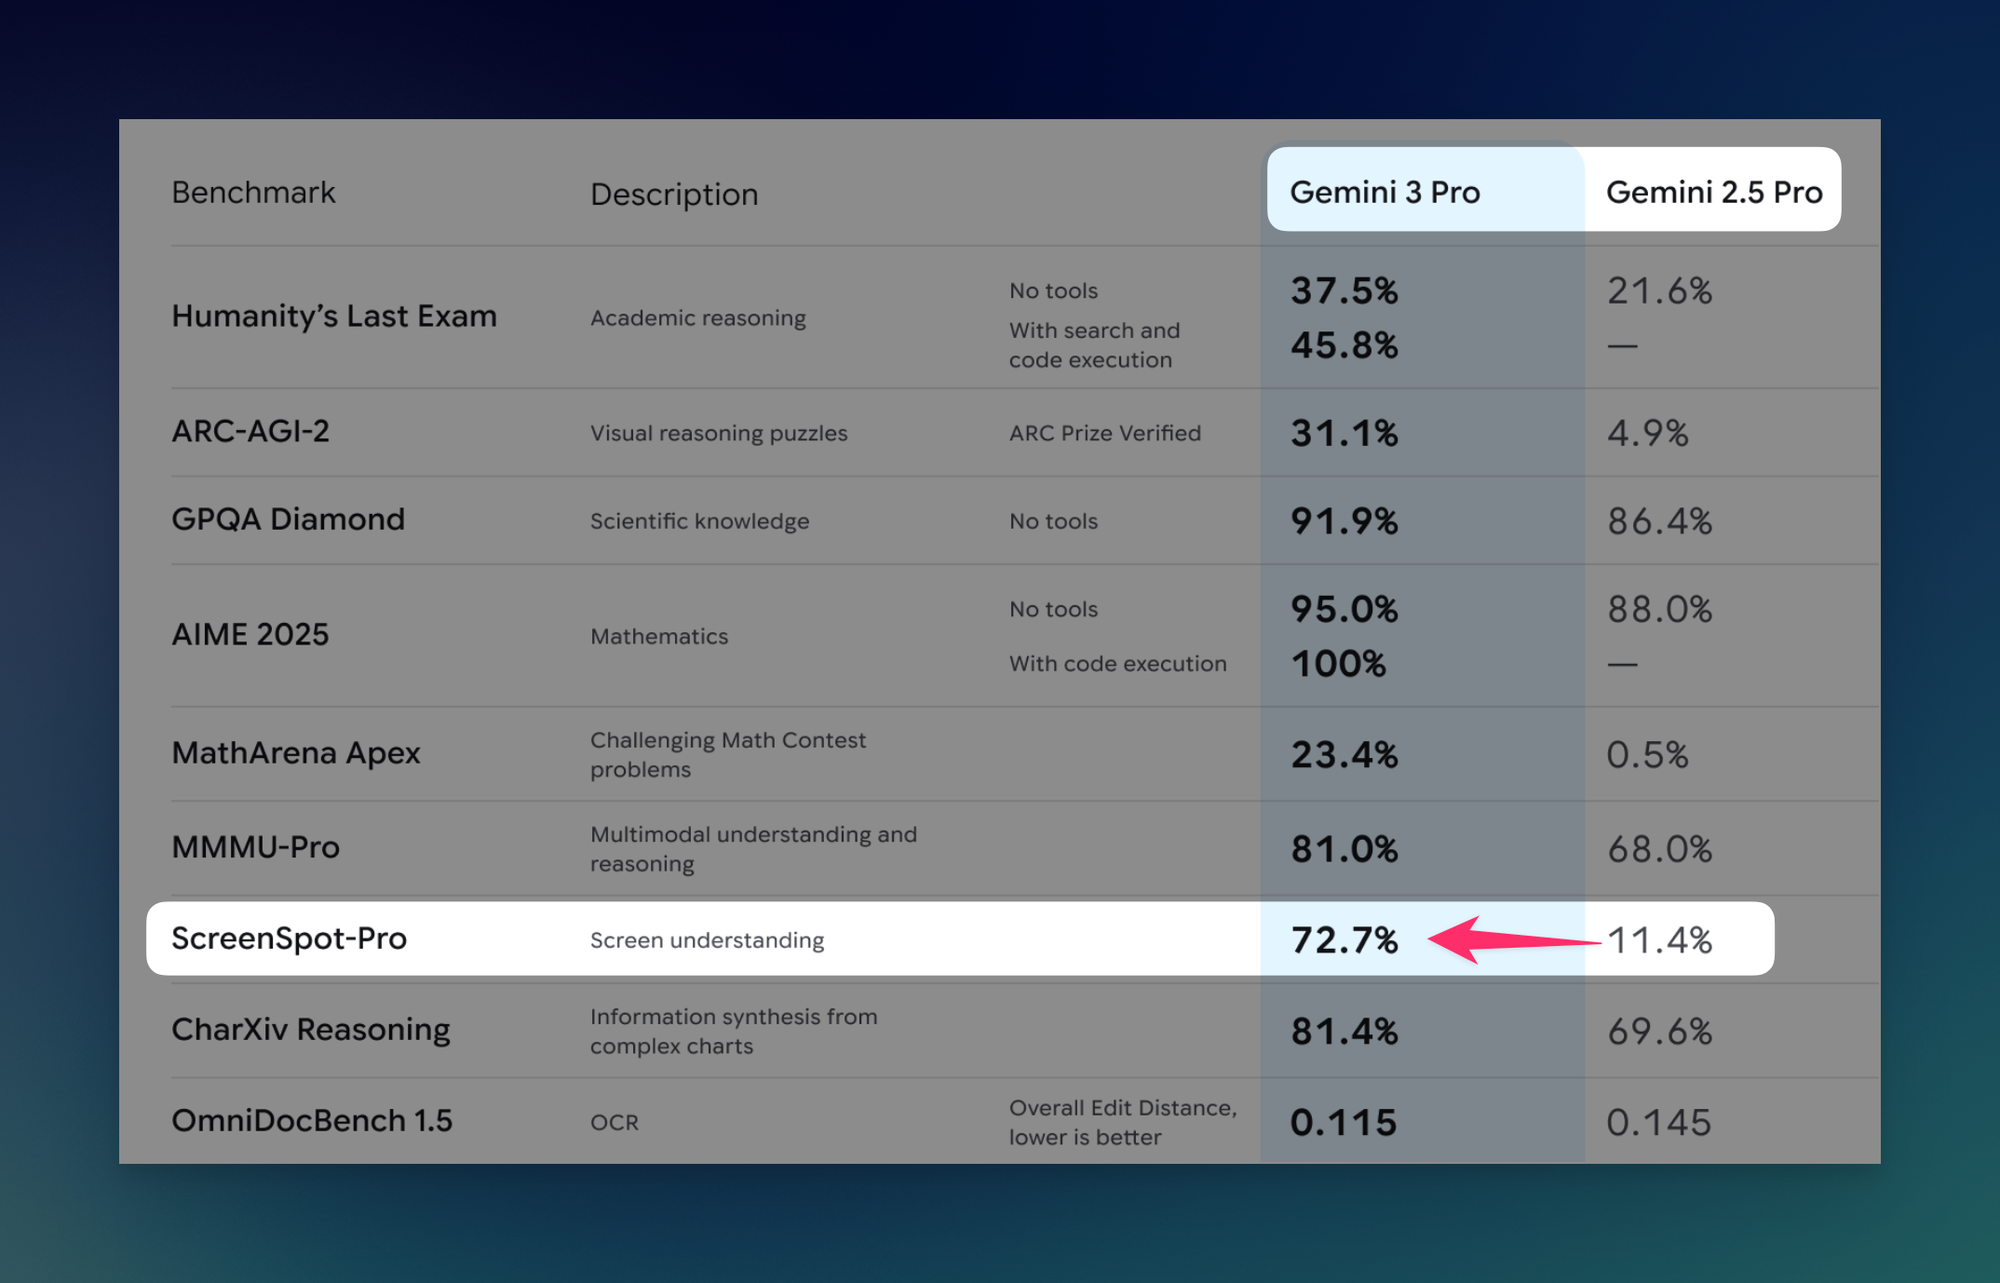Click the Description column header
This screenshot has width=2000, height=1283.
coord(674,194)
